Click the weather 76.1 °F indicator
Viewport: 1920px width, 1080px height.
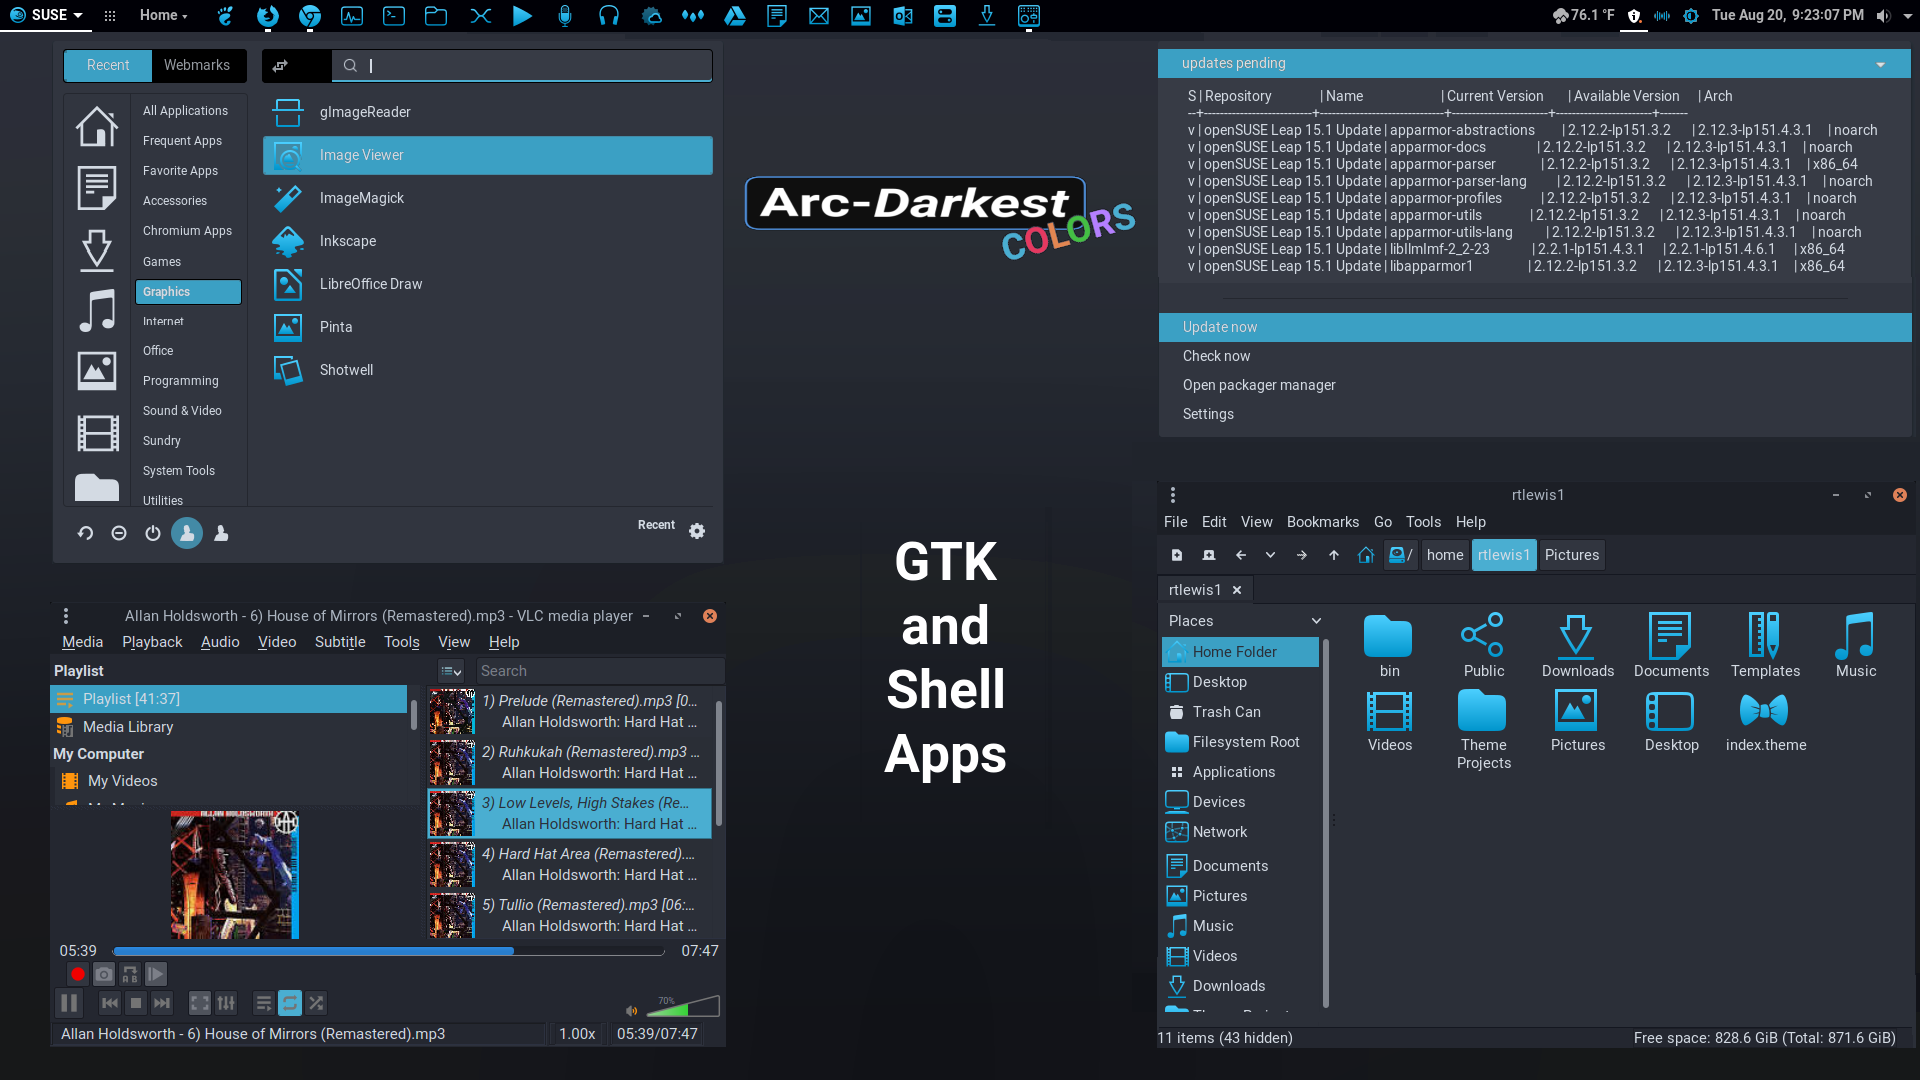[1583, 15]
